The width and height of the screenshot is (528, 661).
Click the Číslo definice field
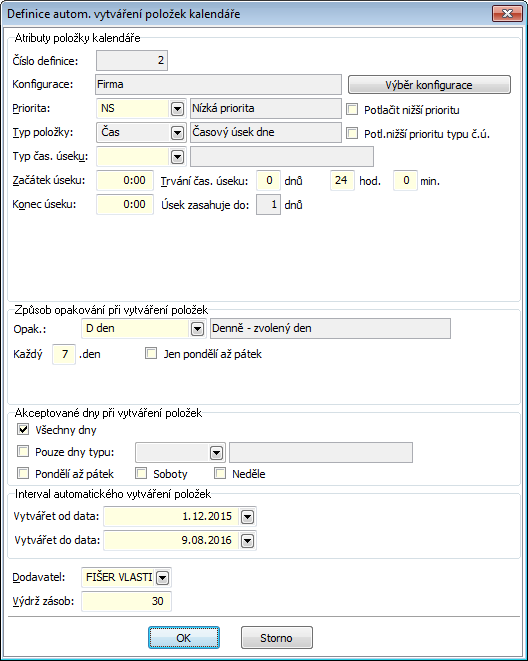point(132,60)
